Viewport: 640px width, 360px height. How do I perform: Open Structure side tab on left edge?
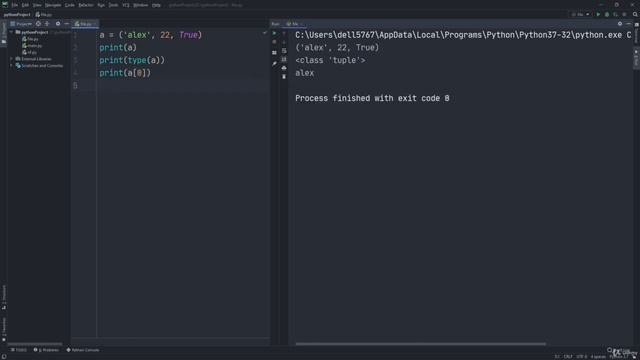[4, 296]
